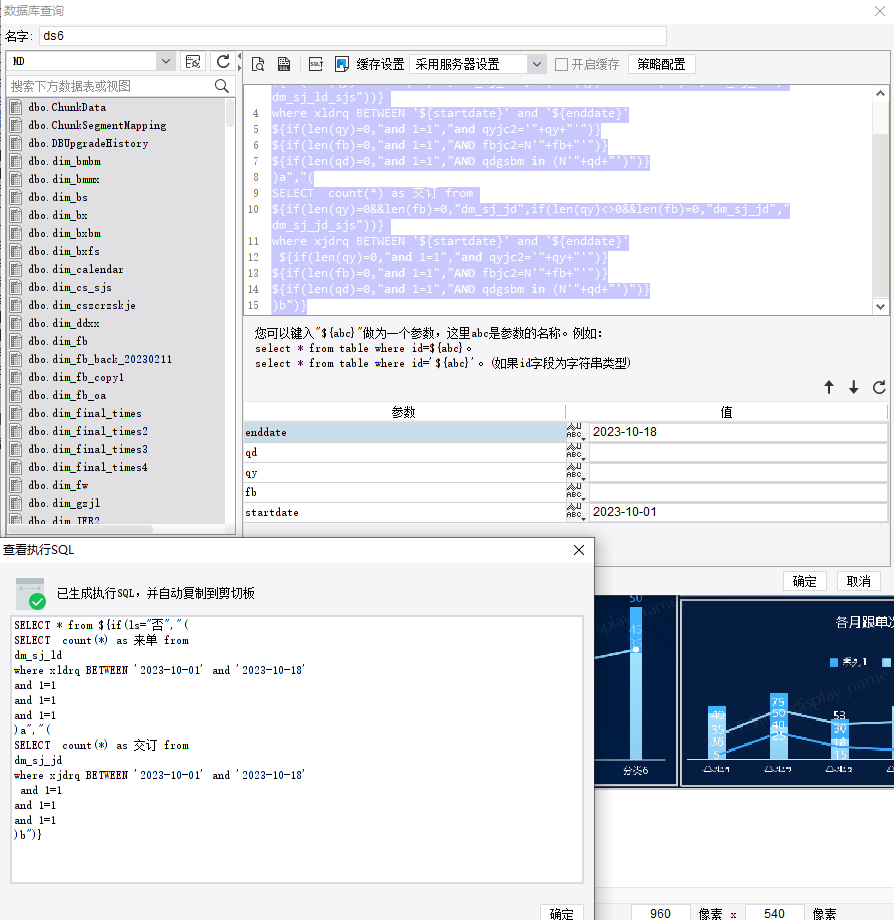Refresh the parameter list
Image resolution: width=894 pixels, height=920 pixels.
[879, 387]
